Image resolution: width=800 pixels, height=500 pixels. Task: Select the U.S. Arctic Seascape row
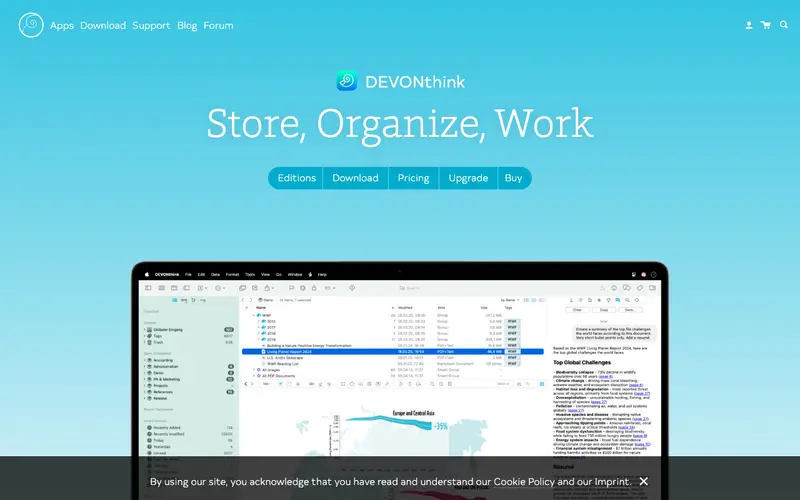tap(392, 358)
